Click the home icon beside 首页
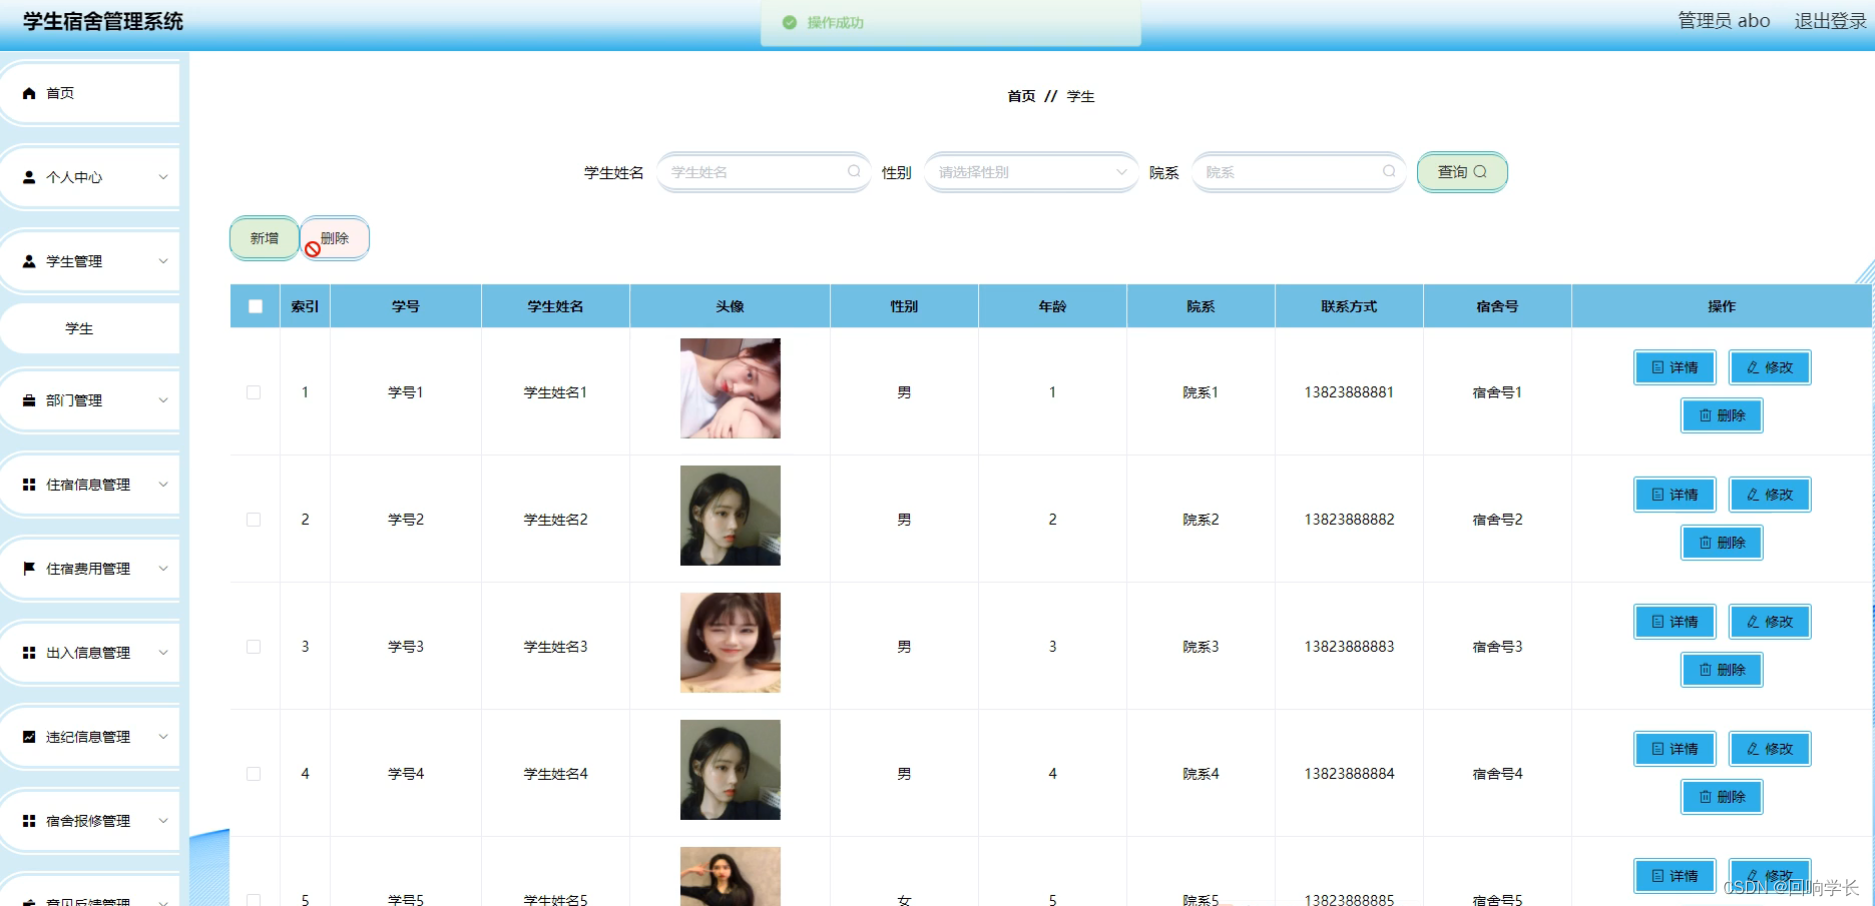This screenshot has height=906, width=1875. point(28,93)
